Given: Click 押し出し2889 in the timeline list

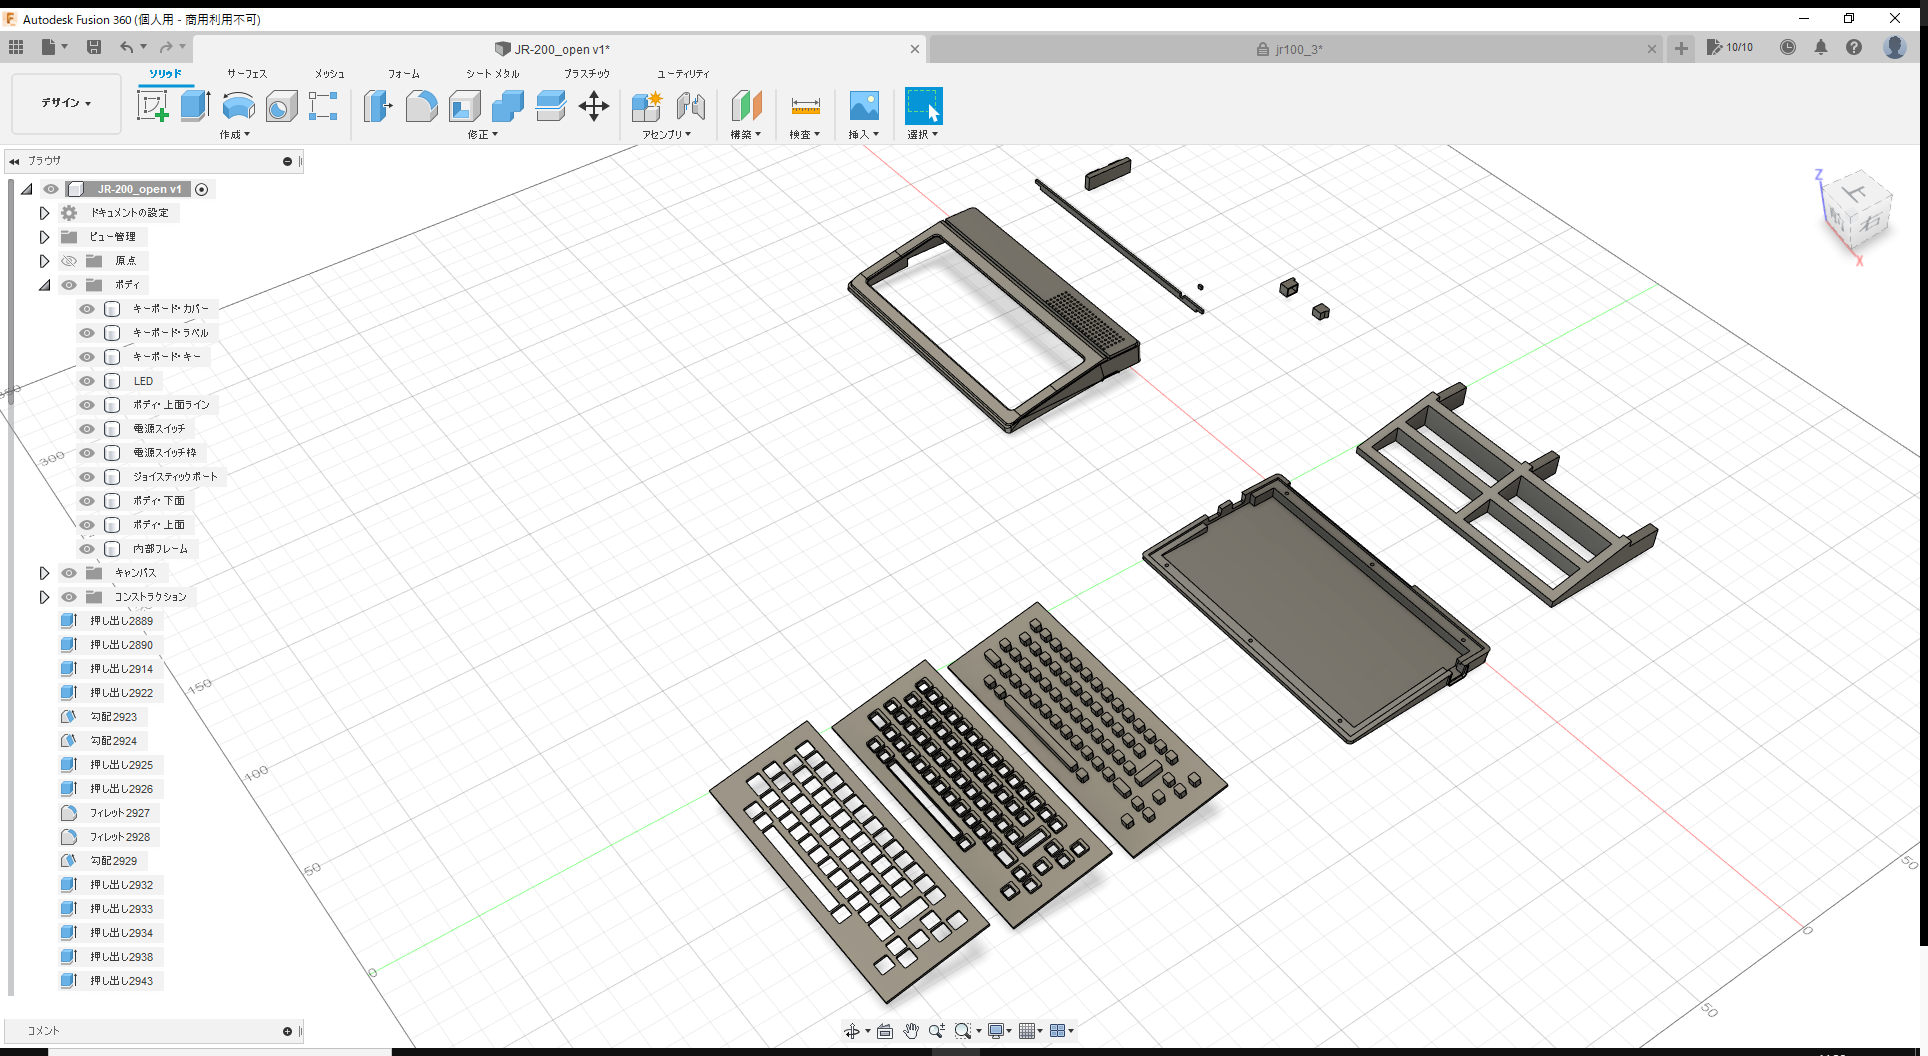Looking at the screenshot, I should pyautogui.click(x=120, y=621).
